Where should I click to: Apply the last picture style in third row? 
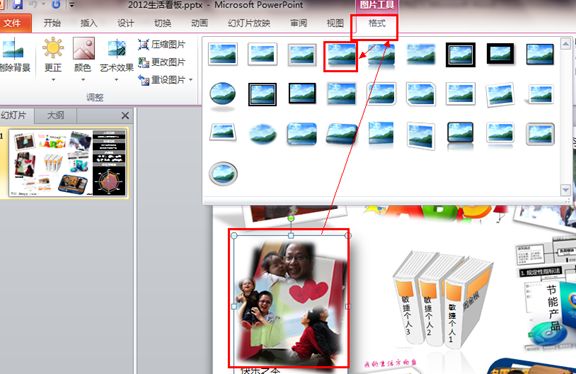540,134
